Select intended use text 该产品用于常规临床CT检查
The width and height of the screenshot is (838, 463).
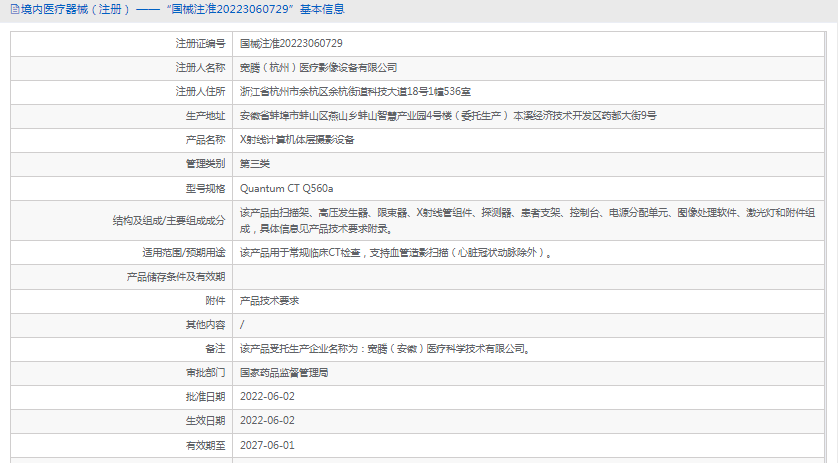coord(395,253)
